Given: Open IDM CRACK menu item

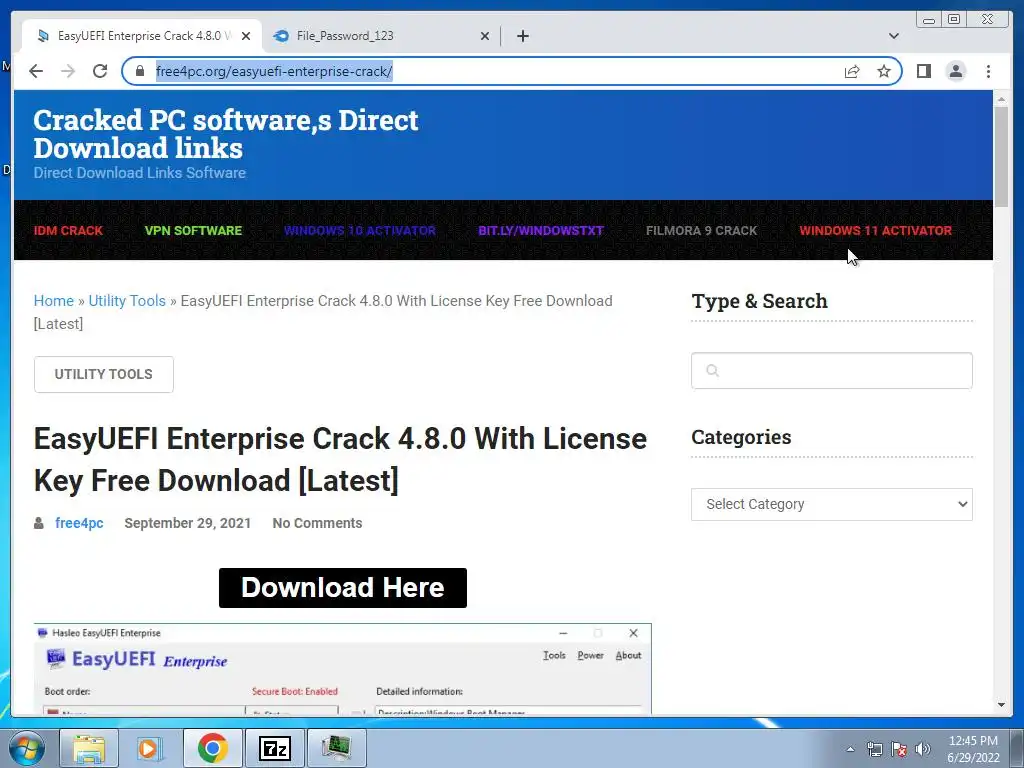Looking at the screenshot, I should (x=68, y=231).
